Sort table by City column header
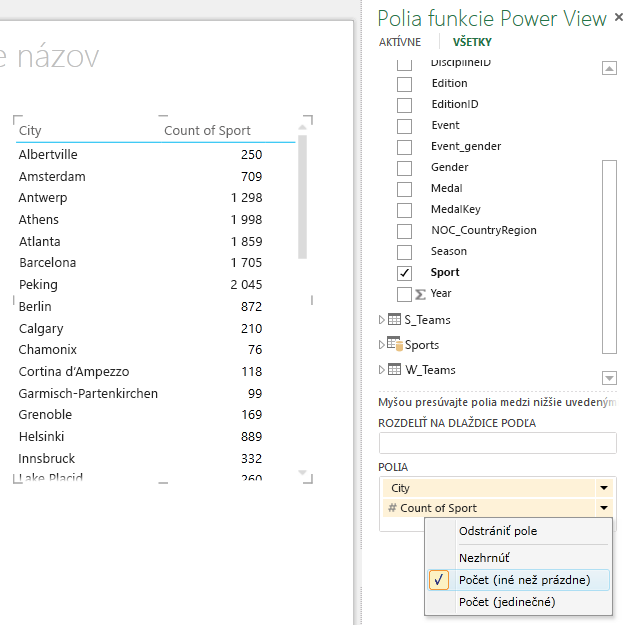This screenshot has height=625, width=629. (x=30, y=130)
